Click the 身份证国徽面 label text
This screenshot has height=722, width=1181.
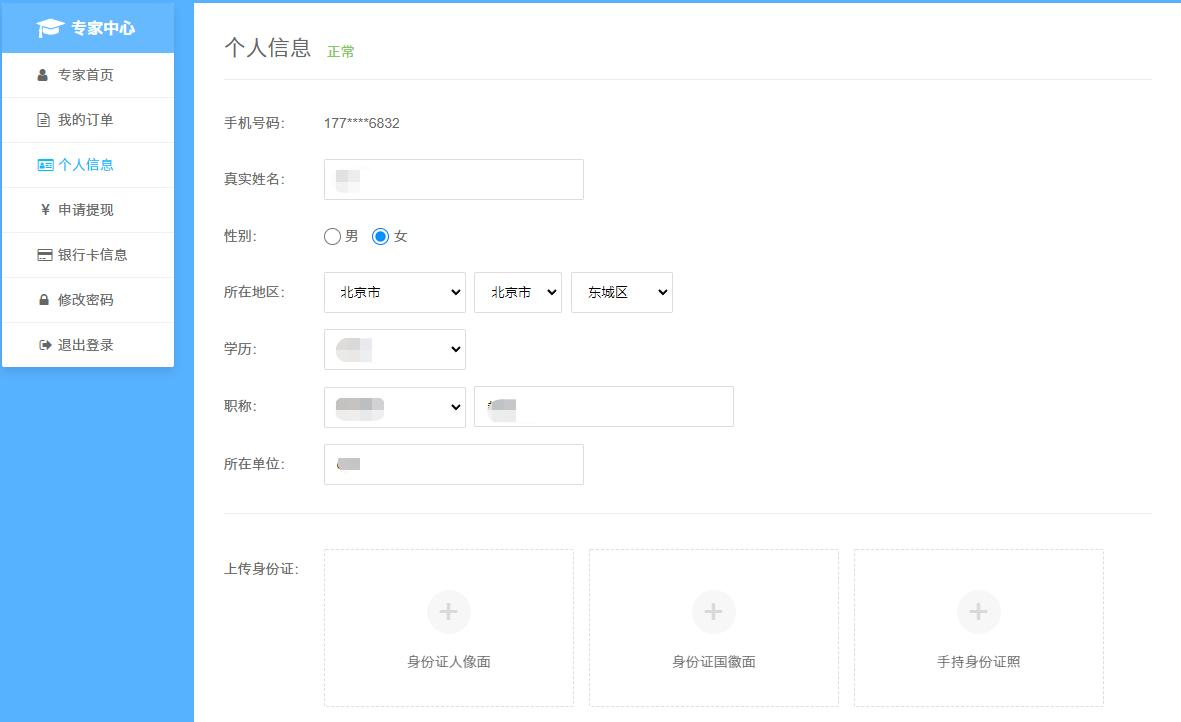(714, 662)
